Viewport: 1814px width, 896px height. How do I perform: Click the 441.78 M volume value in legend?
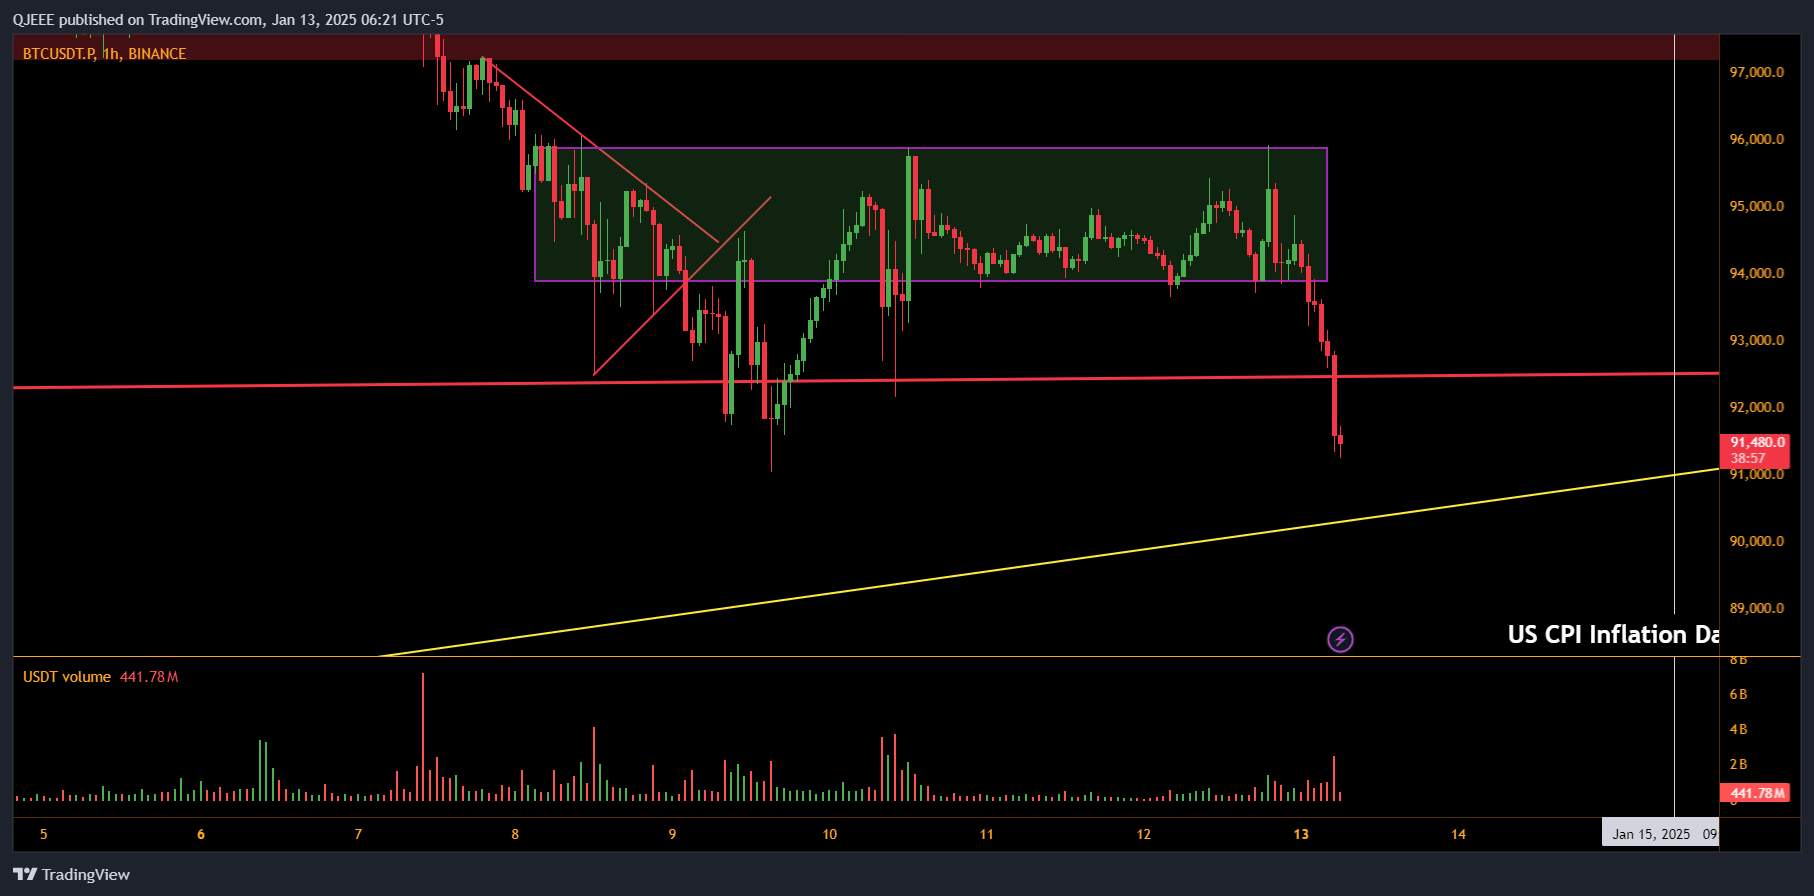[x=149, y=677]
